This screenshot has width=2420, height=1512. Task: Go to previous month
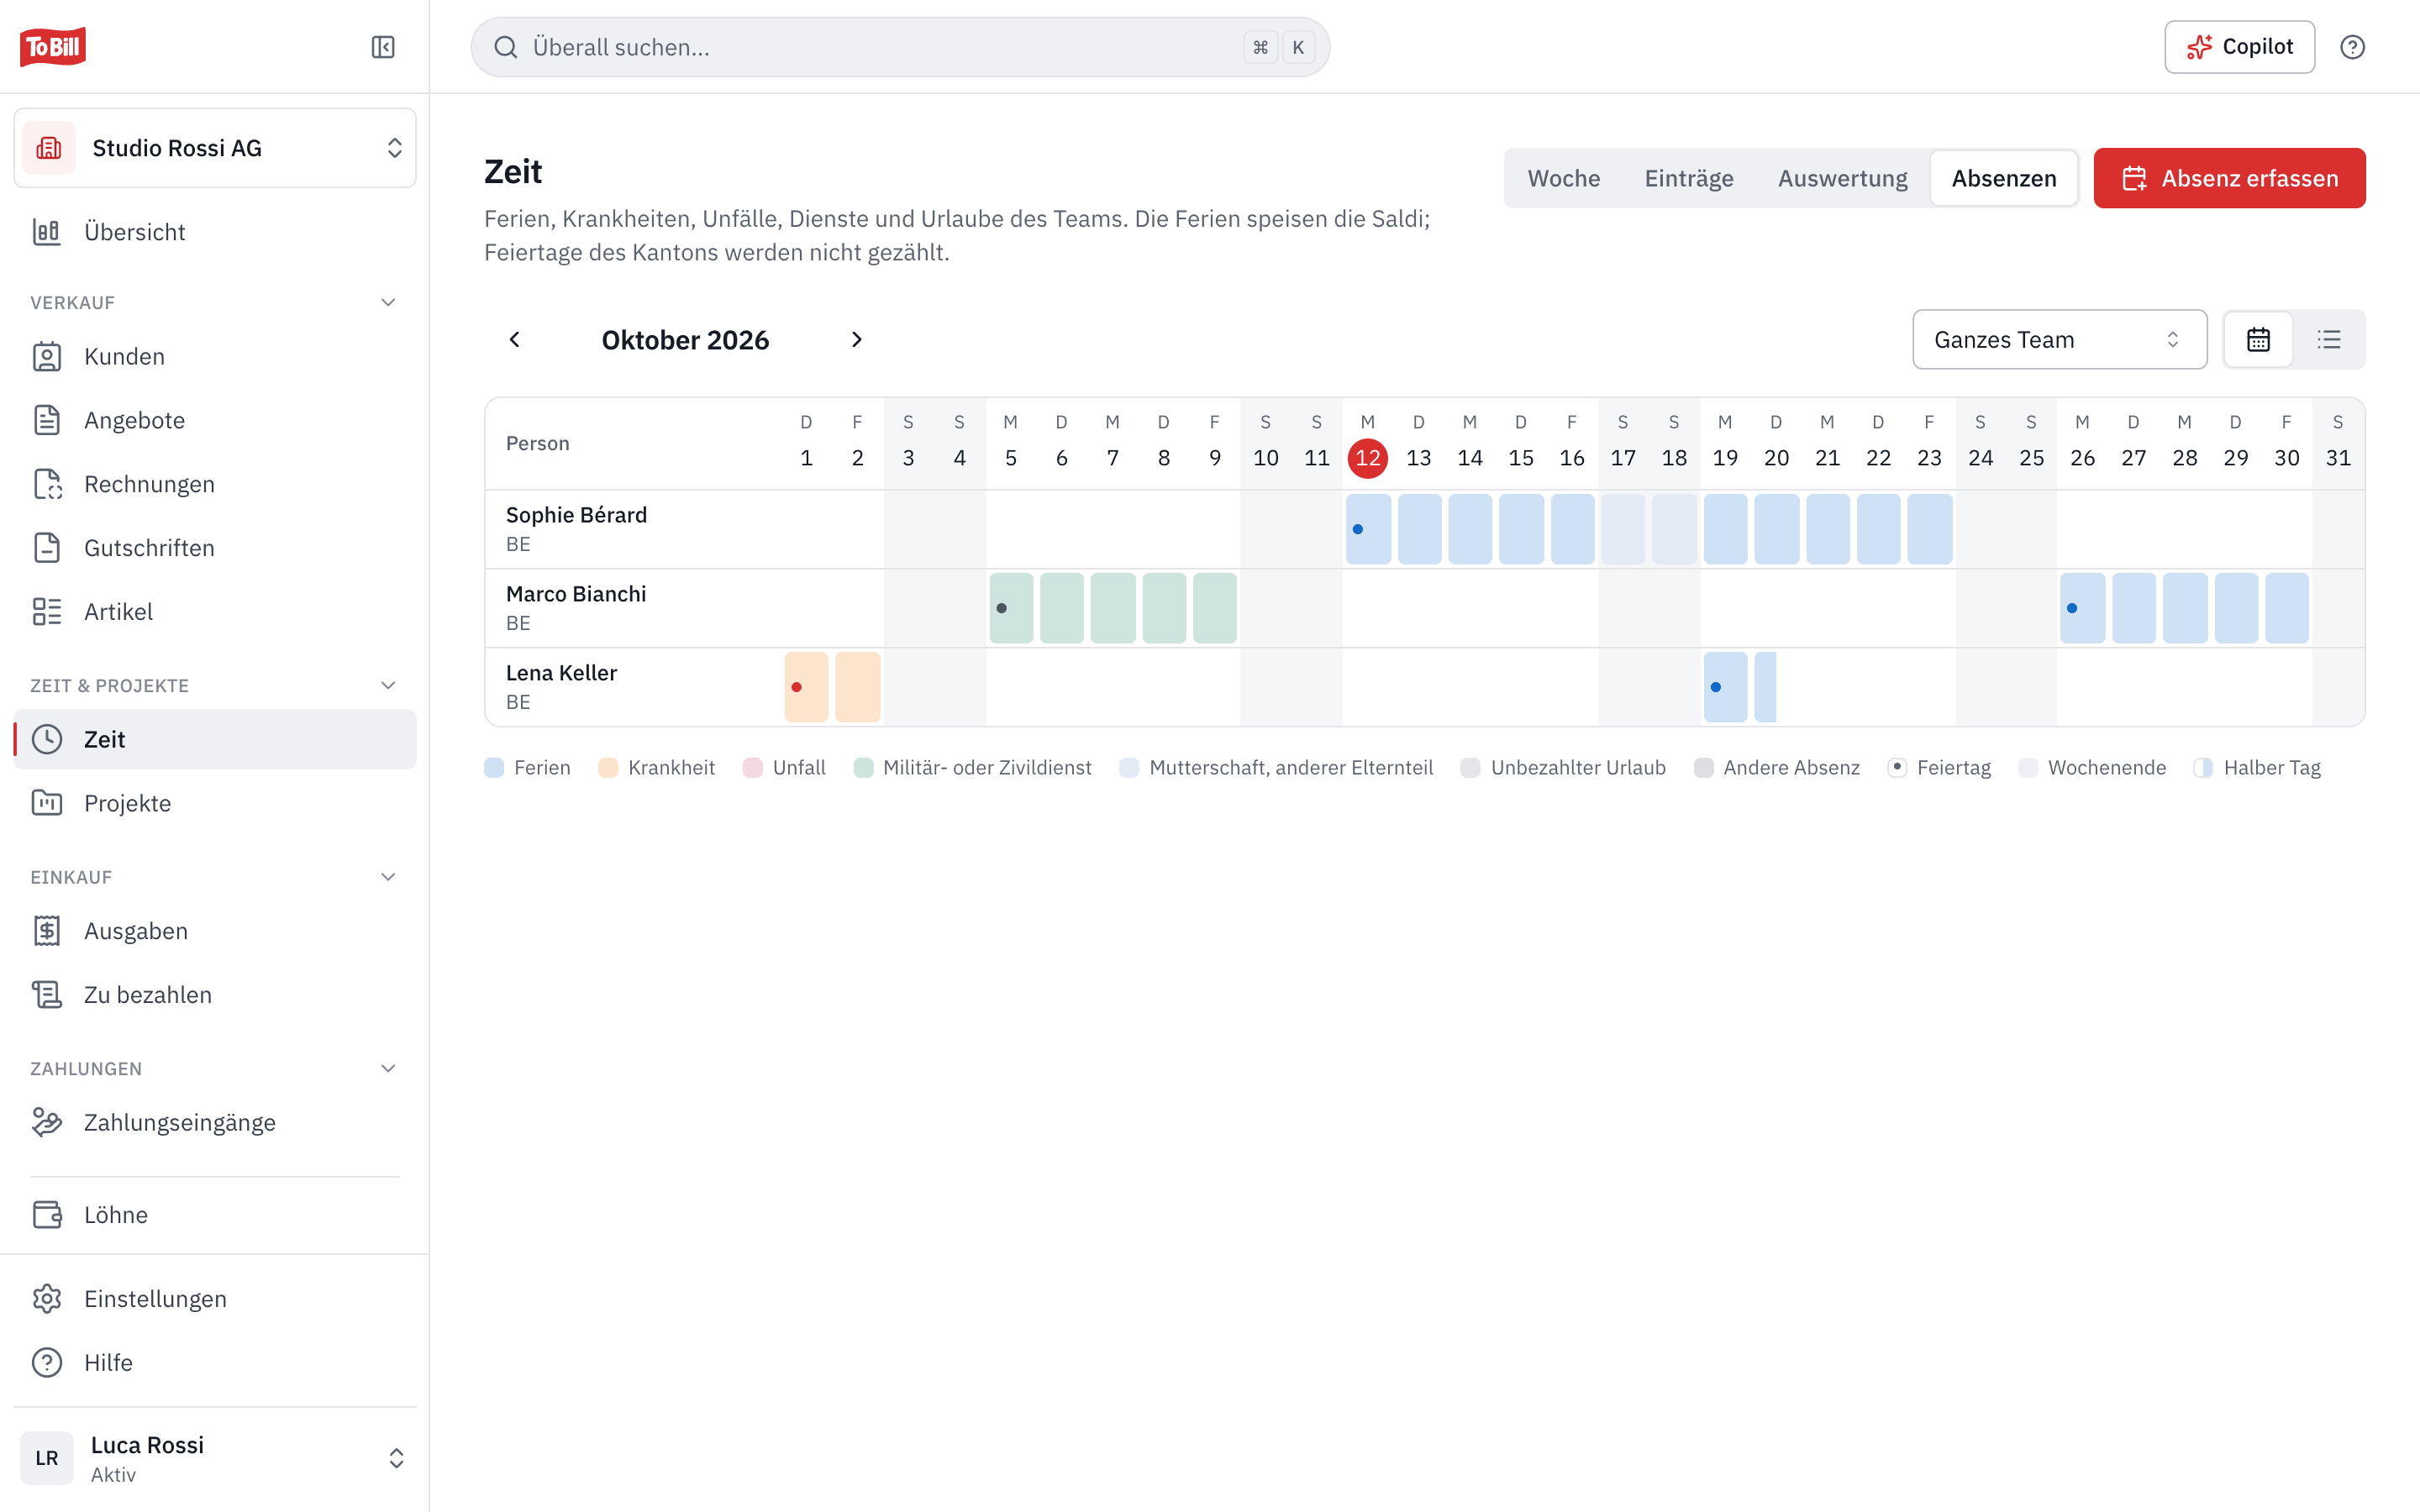(x=515, y=340)
